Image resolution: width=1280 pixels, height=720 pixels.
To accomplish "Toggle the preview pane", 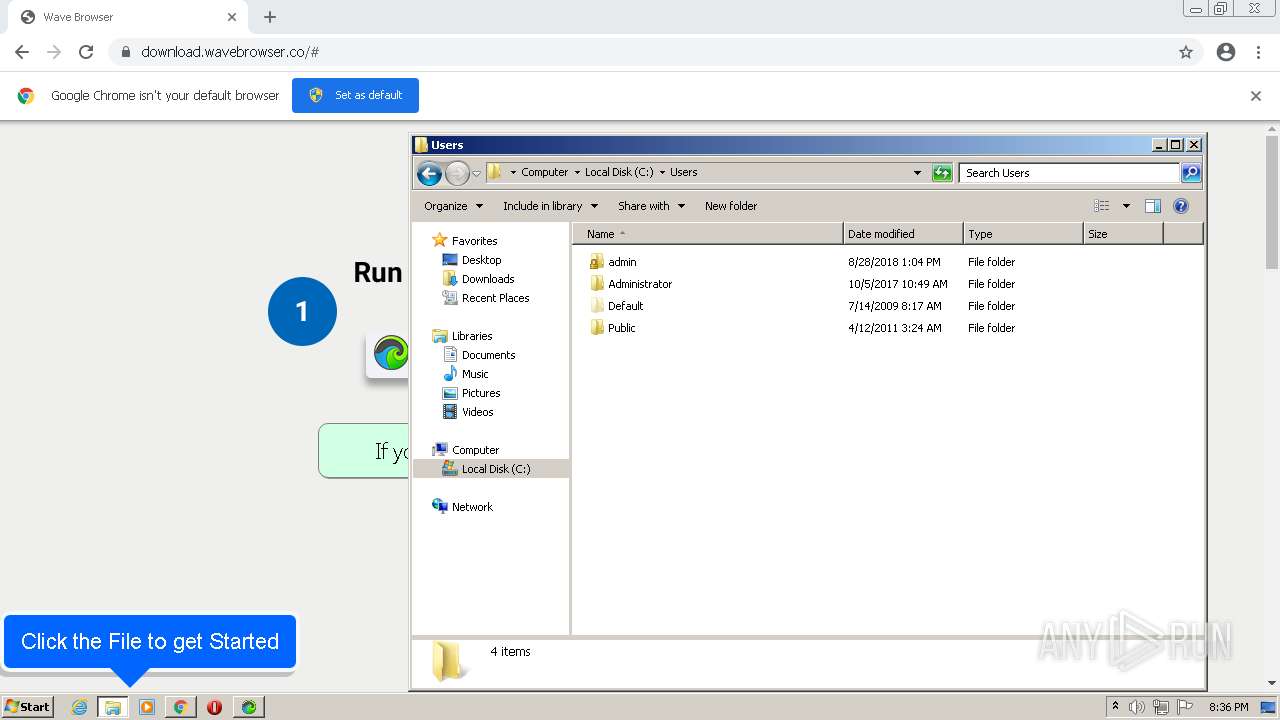I will 1153,206.
